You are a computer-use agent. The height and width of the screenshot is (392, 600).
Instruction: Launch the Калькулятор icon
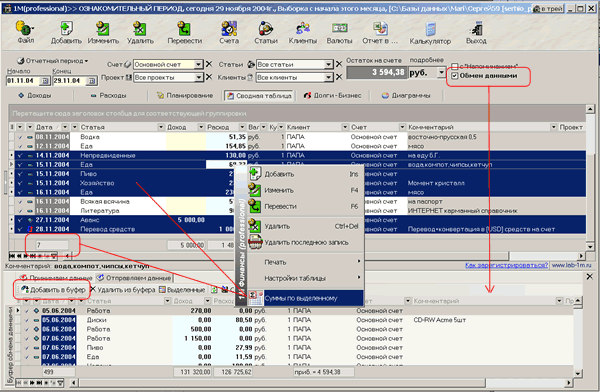(430, 33)
